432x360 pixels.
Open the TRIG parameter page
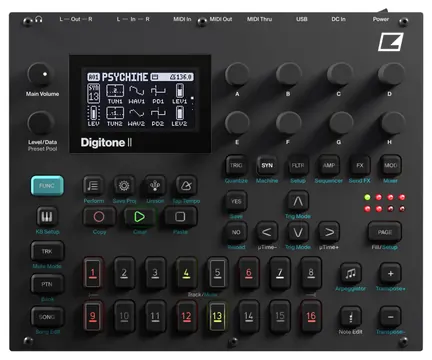[236, 165]
